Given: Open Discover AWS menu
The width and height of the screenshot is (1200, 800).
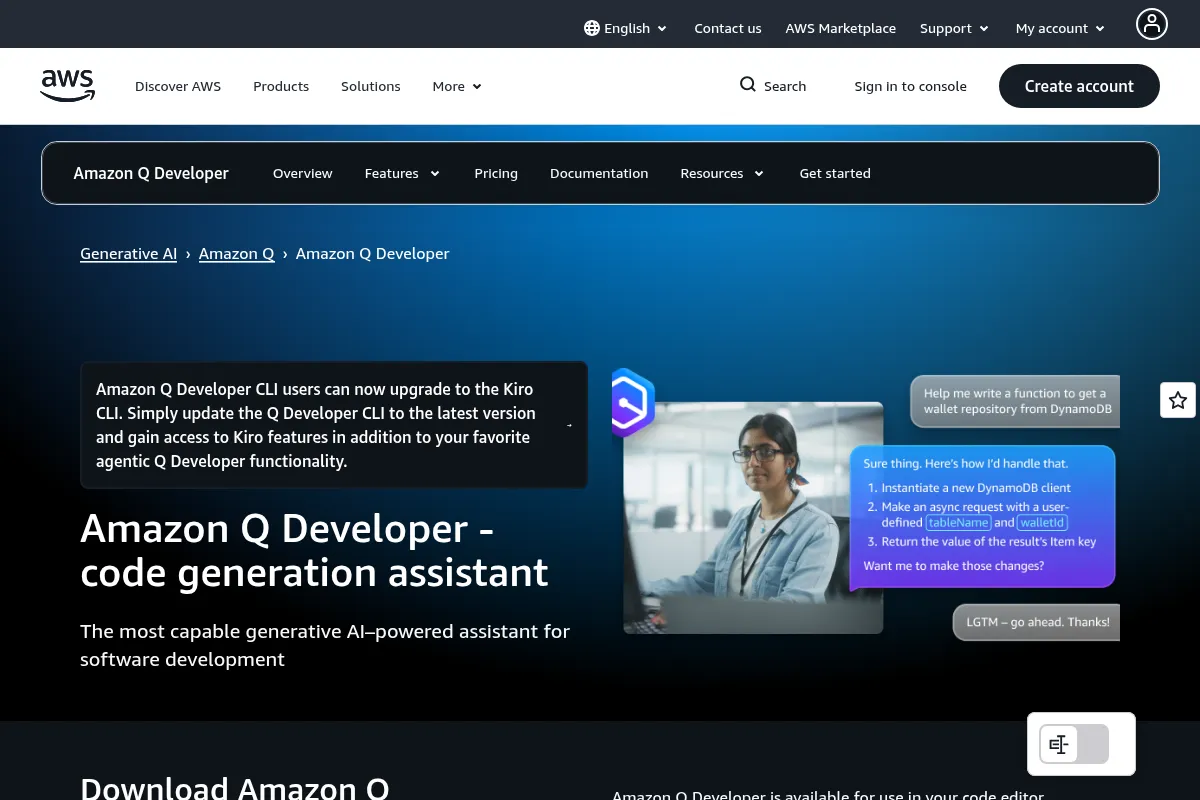Looking at the screenshot, I should [178, 86].
